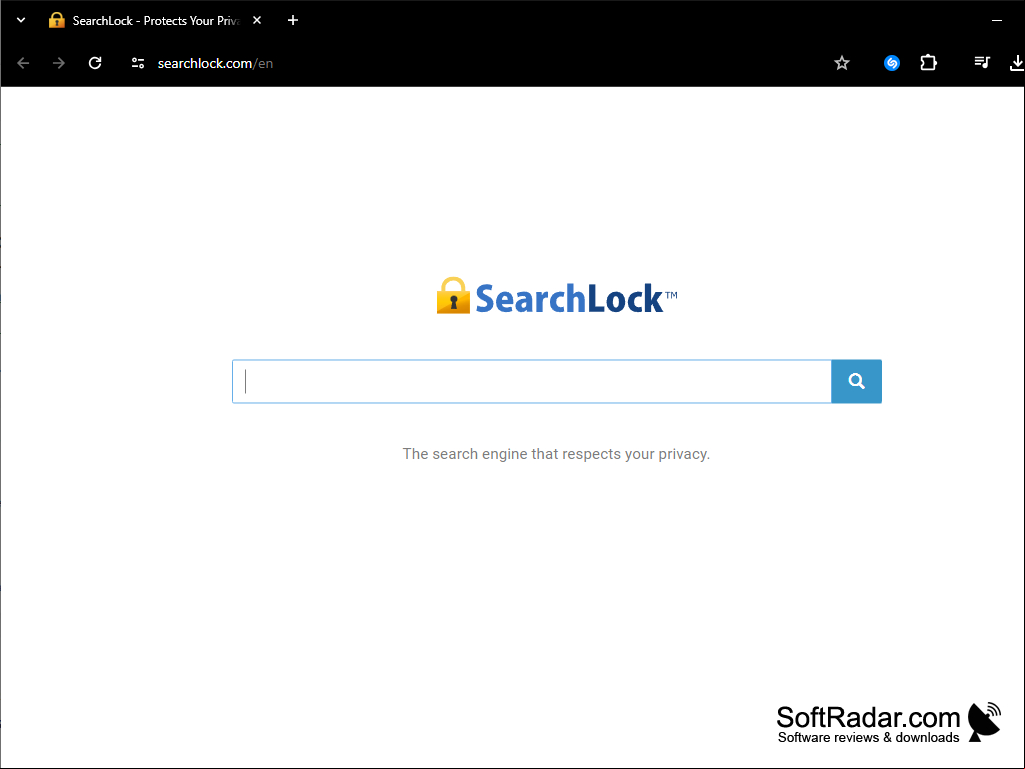Image resolution: width=1025 pixels, height=769 pixels.
Task: Close the SearchLock tab
Action: coord(257,20)
